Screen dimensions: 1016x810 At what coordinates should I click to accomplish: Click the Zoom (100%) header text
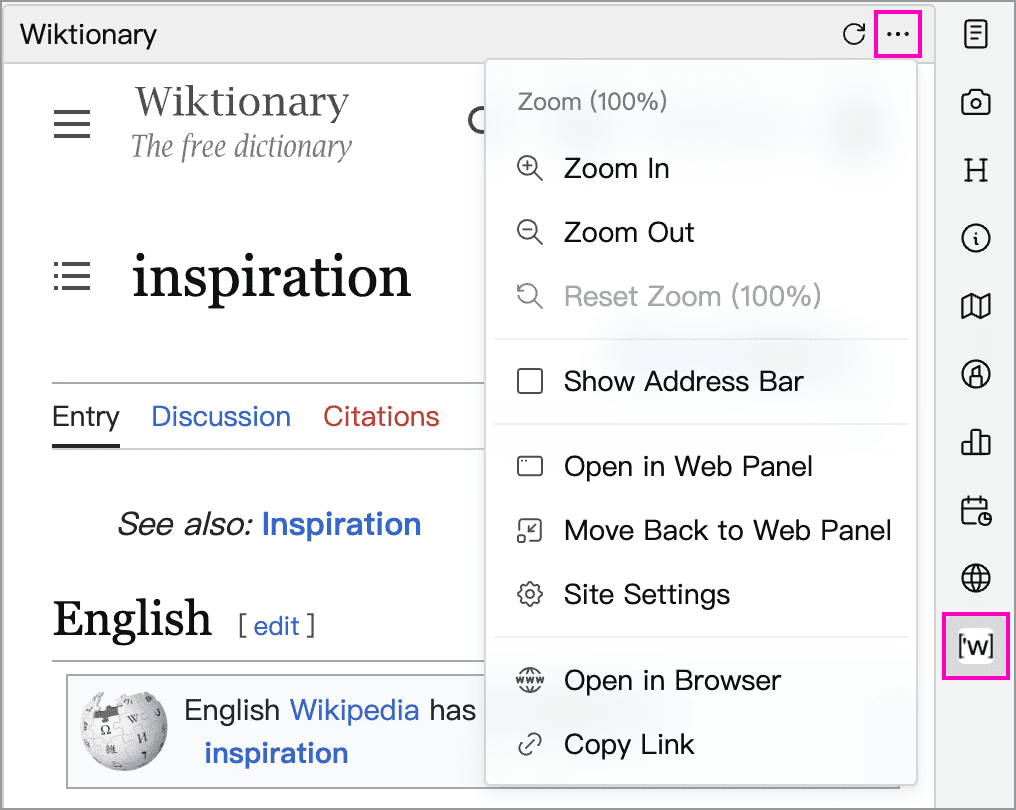pos(592,102)
